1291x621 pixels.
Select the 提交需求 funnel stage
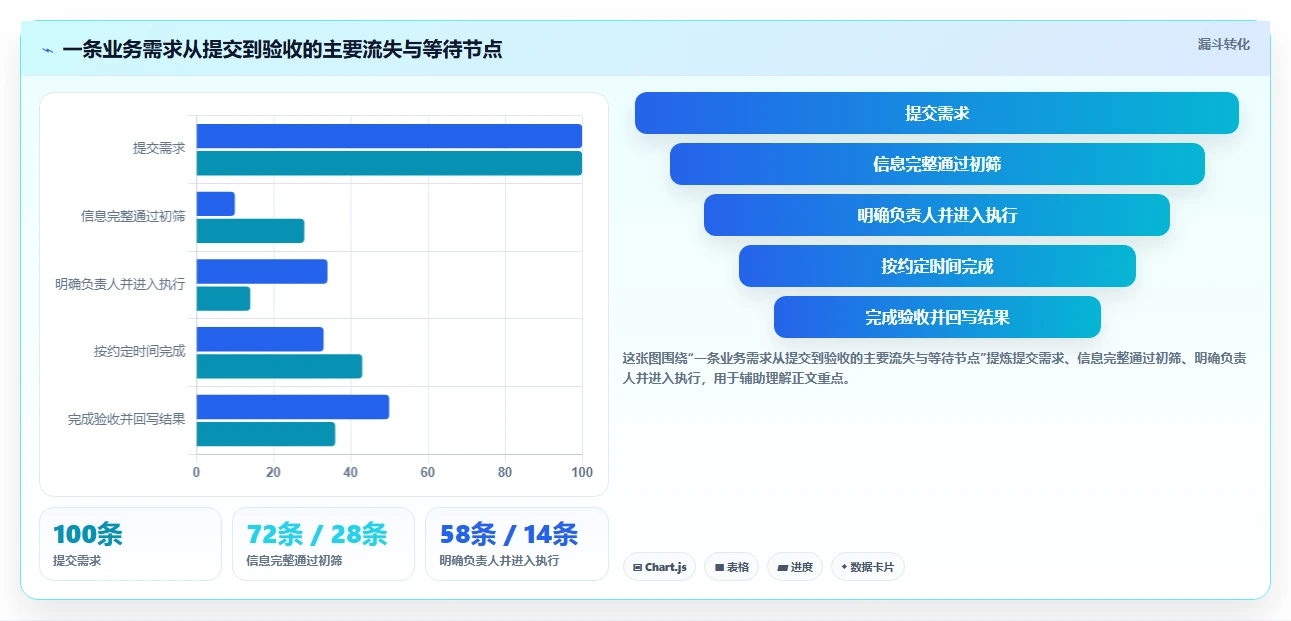pos(937,113)
